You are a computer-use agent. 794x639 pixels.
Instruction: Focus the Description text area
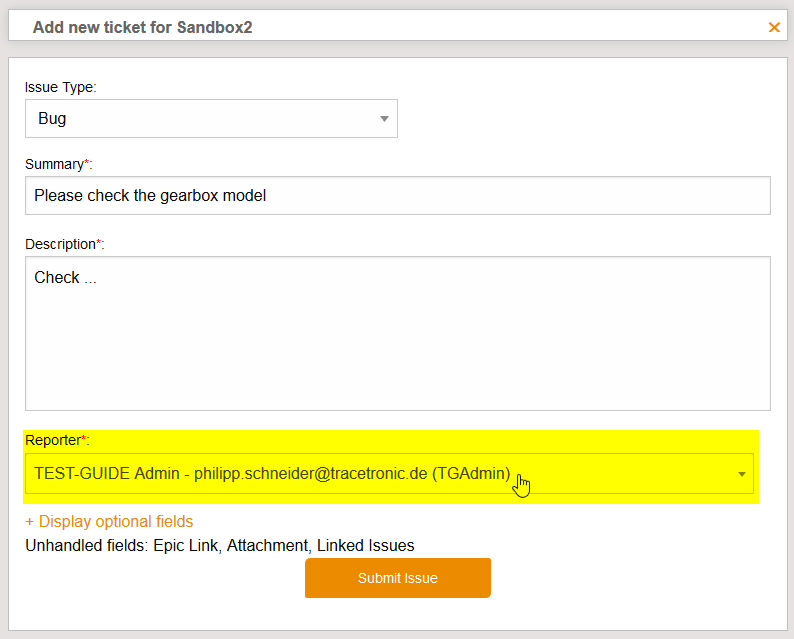point(398,345)
